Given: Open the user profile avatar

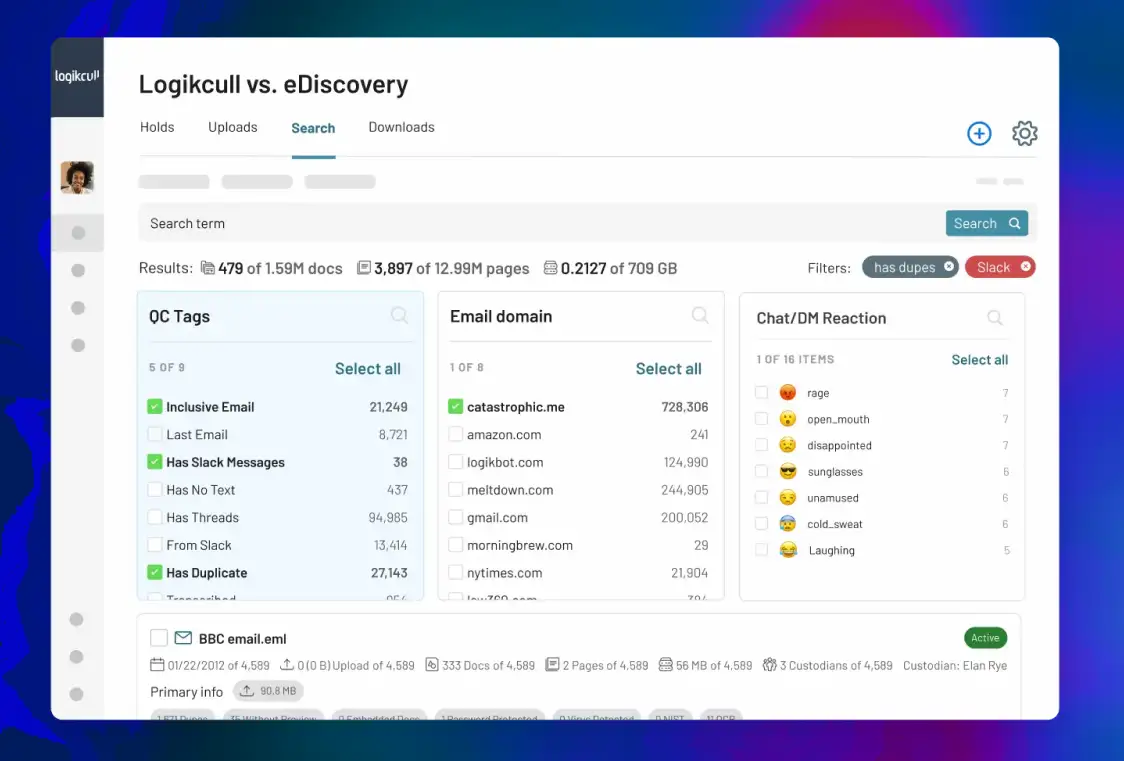Looking at the screenshot, I should click(77, 177).
